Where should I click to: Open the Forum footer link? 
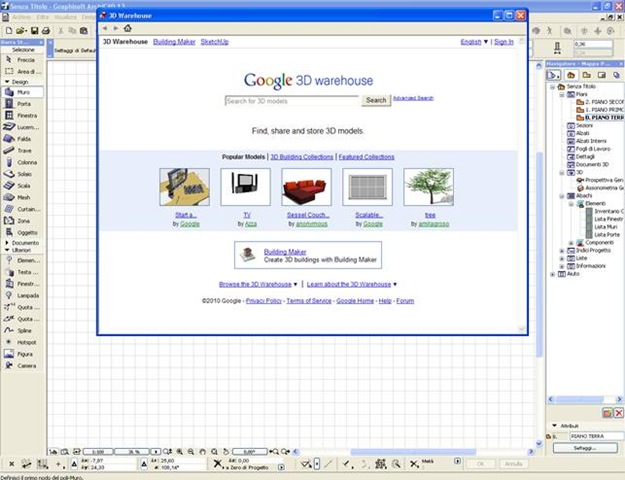[x=405, y=301]
